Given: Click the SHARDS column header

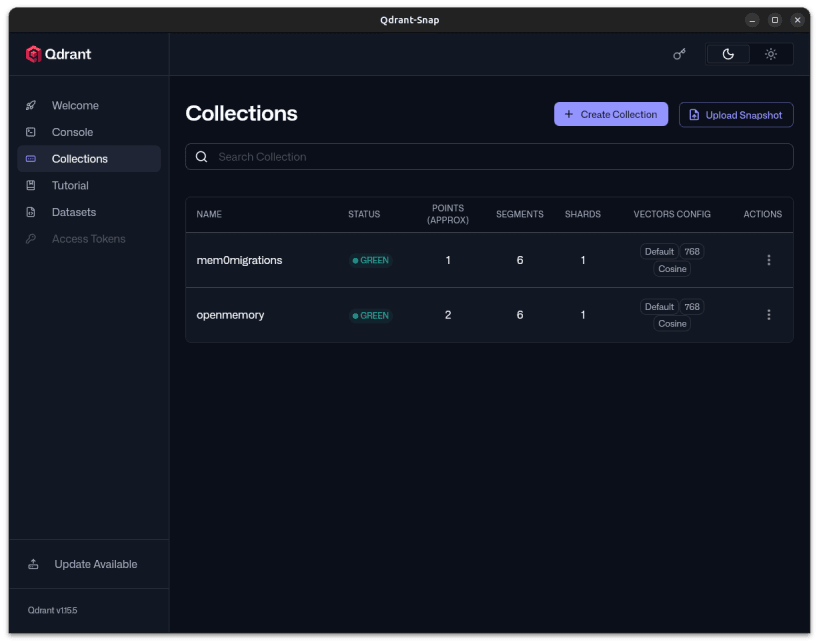Looking at the screenshot, I should [582, 214].
